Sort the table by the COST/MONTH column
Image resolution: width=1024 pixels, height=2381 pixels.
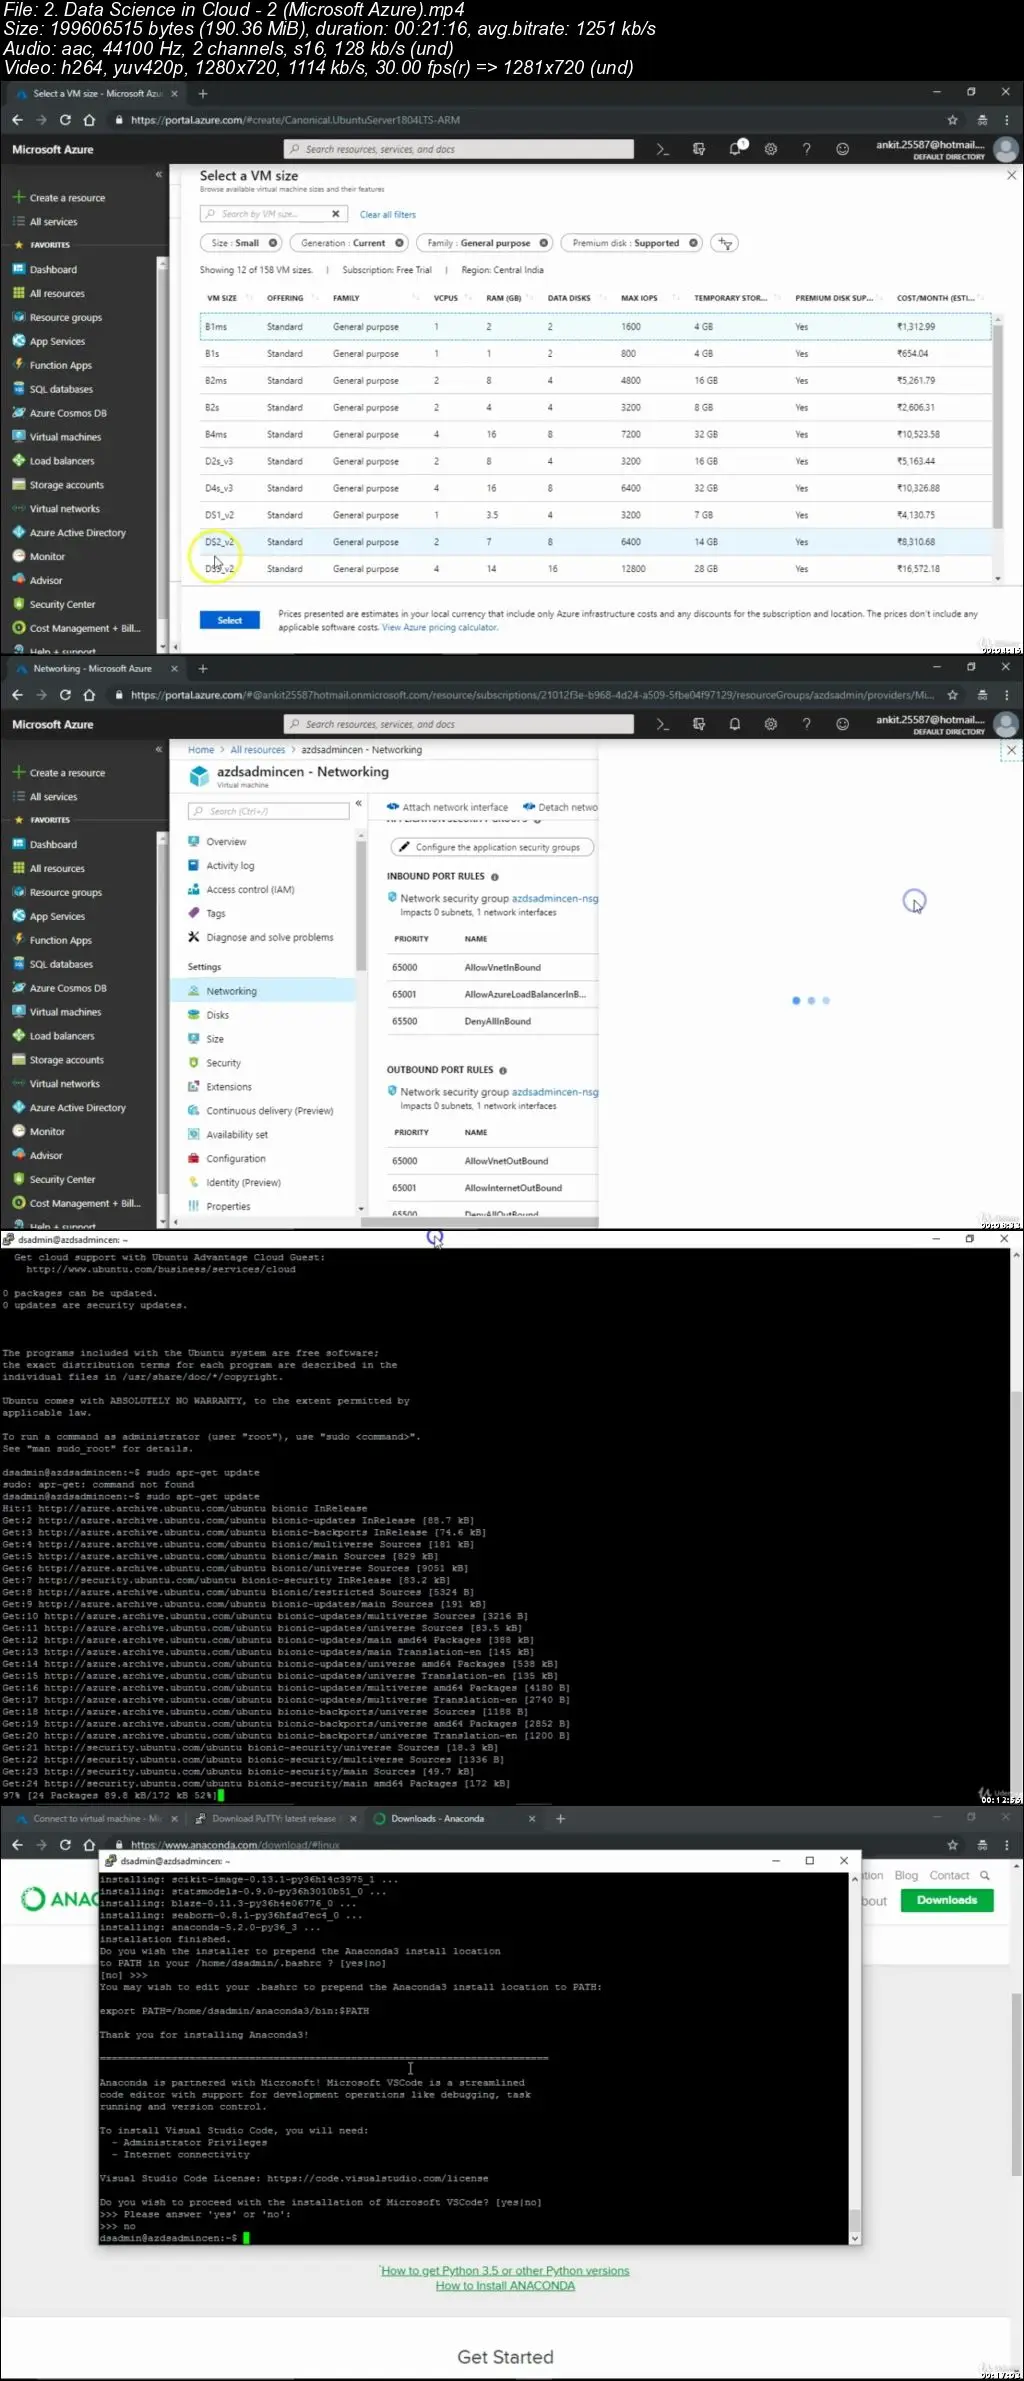935,298
